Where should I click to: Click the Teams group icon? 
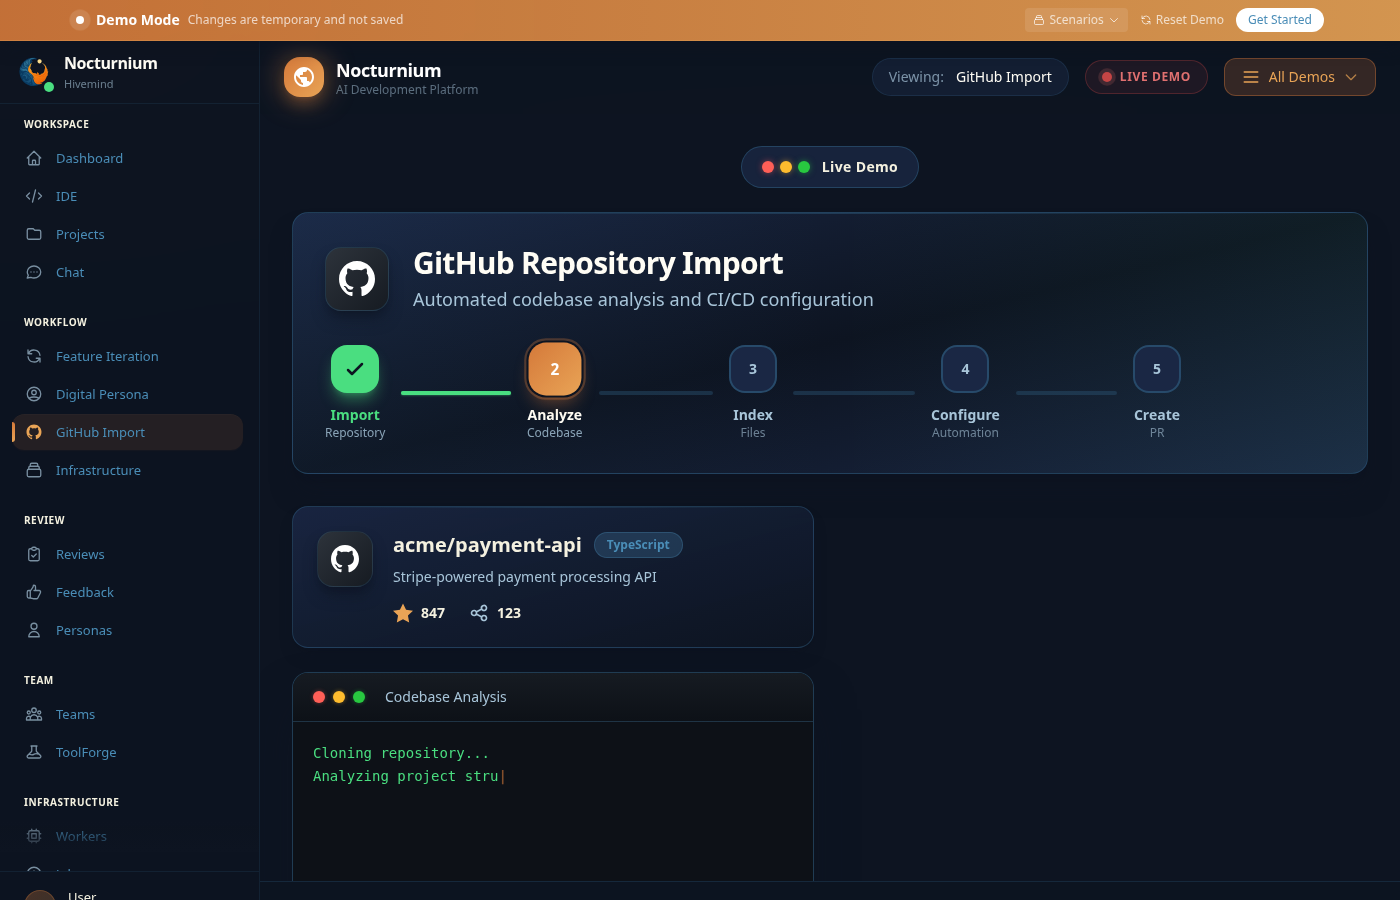(34, 714)
